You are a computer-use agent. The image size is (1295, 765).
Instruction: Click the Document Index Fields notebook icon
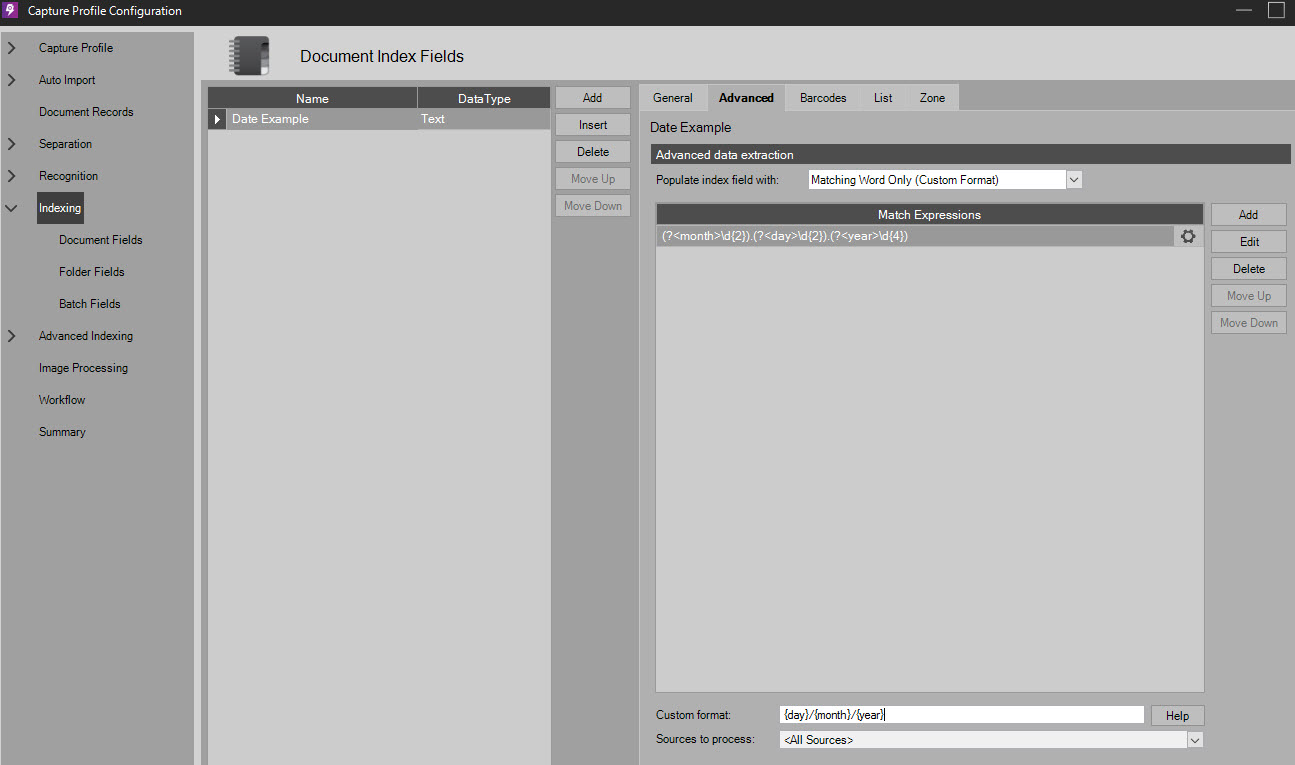coord(248,56)
